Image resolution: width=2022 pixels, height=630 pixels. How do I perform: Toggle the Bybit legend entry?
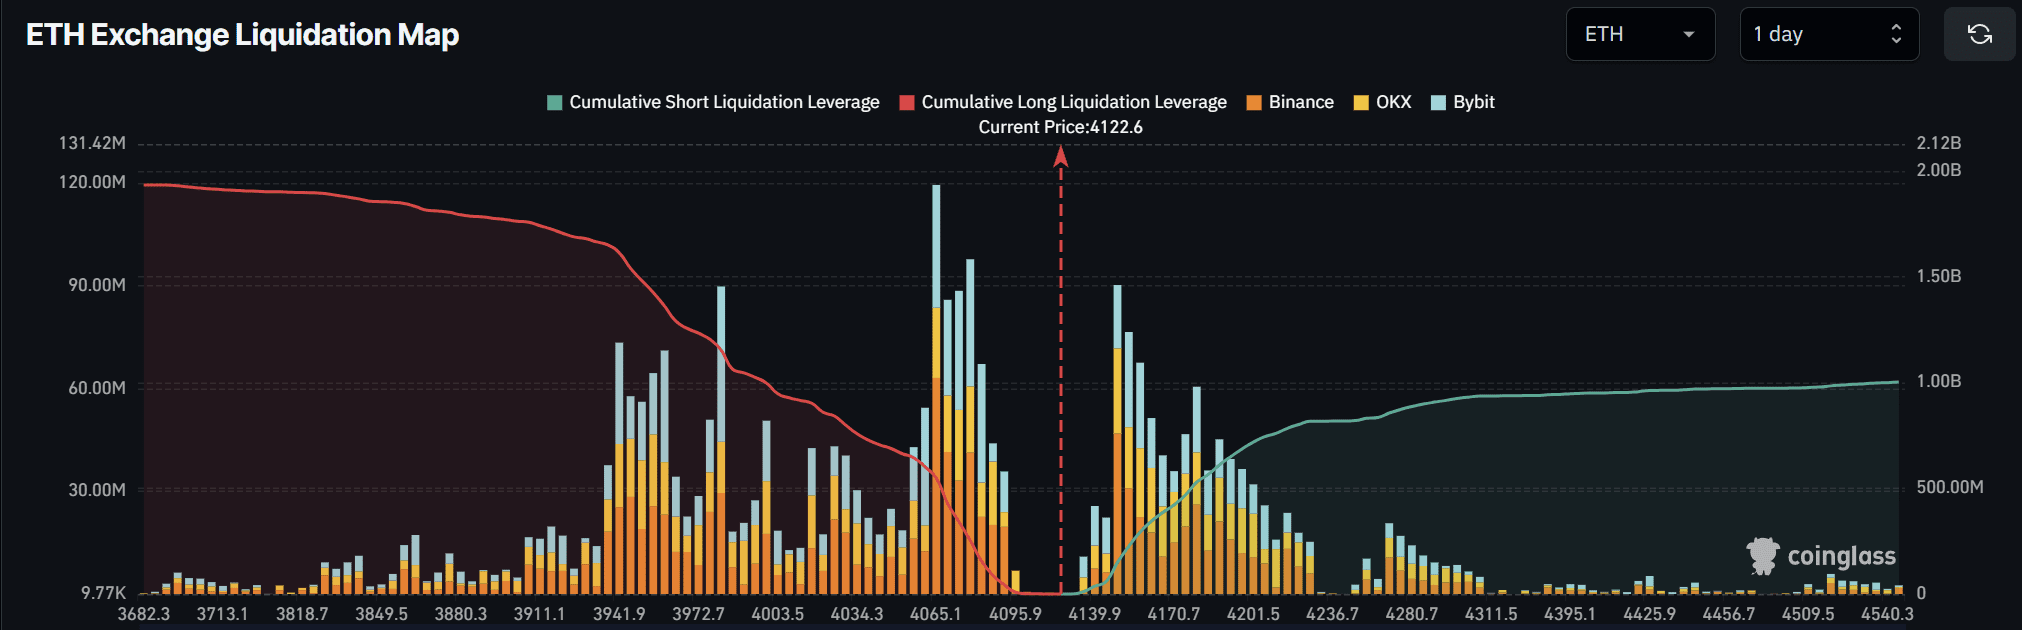[1473, 102]
